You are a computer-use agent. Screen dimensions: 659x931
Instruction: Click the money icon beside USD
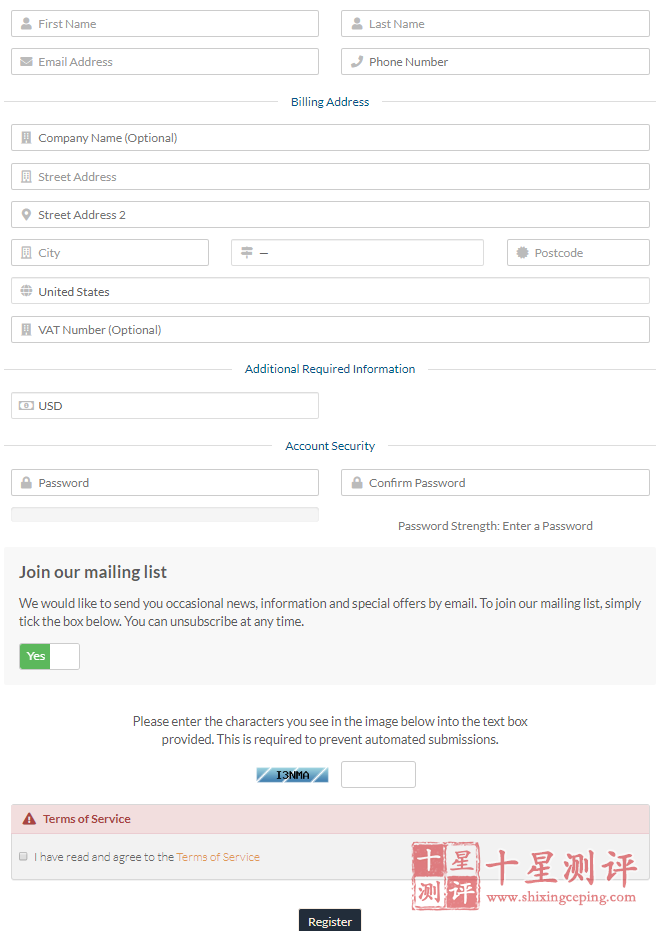(26, 406)
